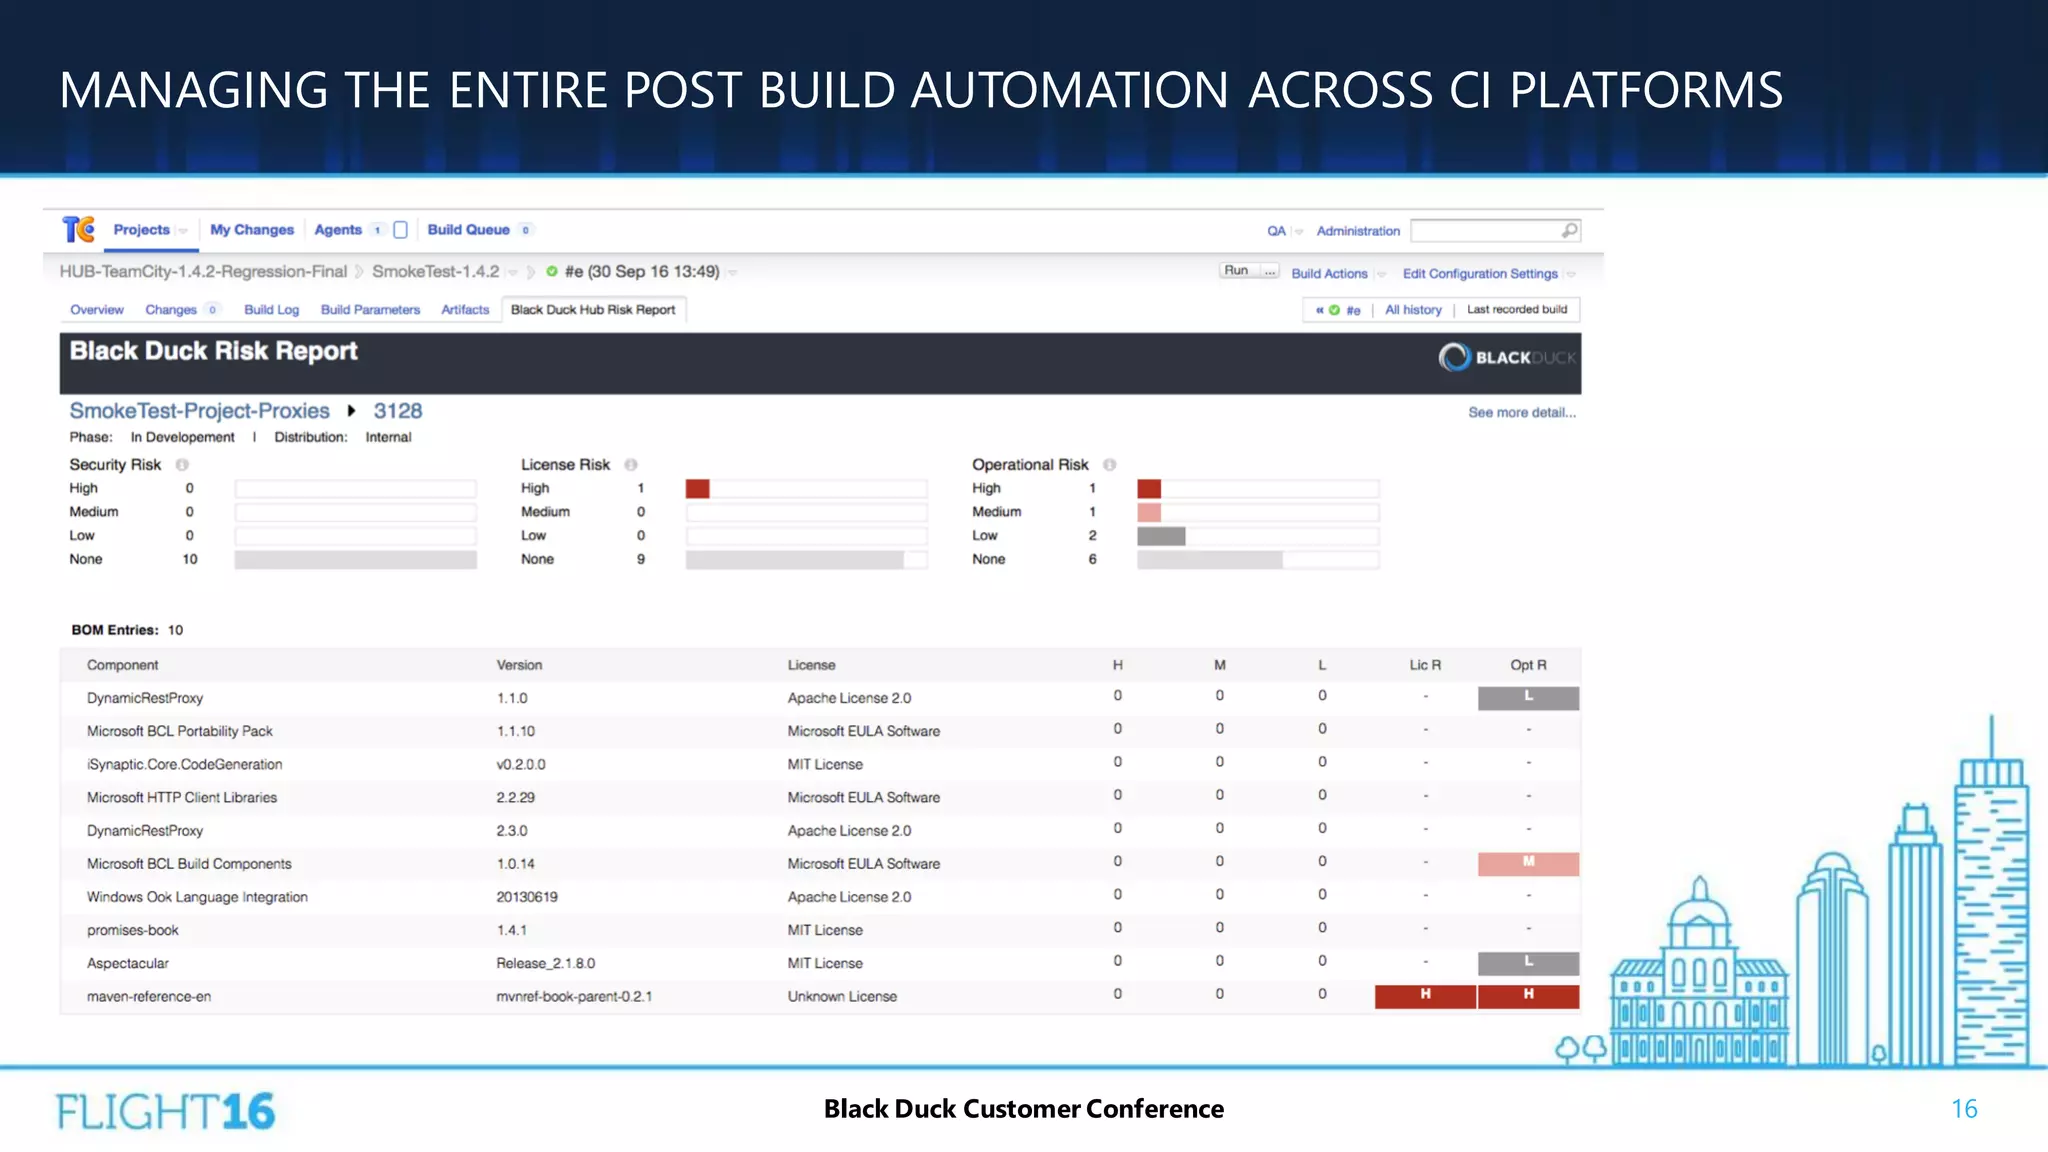Open the #e build breadcrumb dropdown arrow
The height and width of the screenshot is (1152, 2048).
[x=732, y=272]
